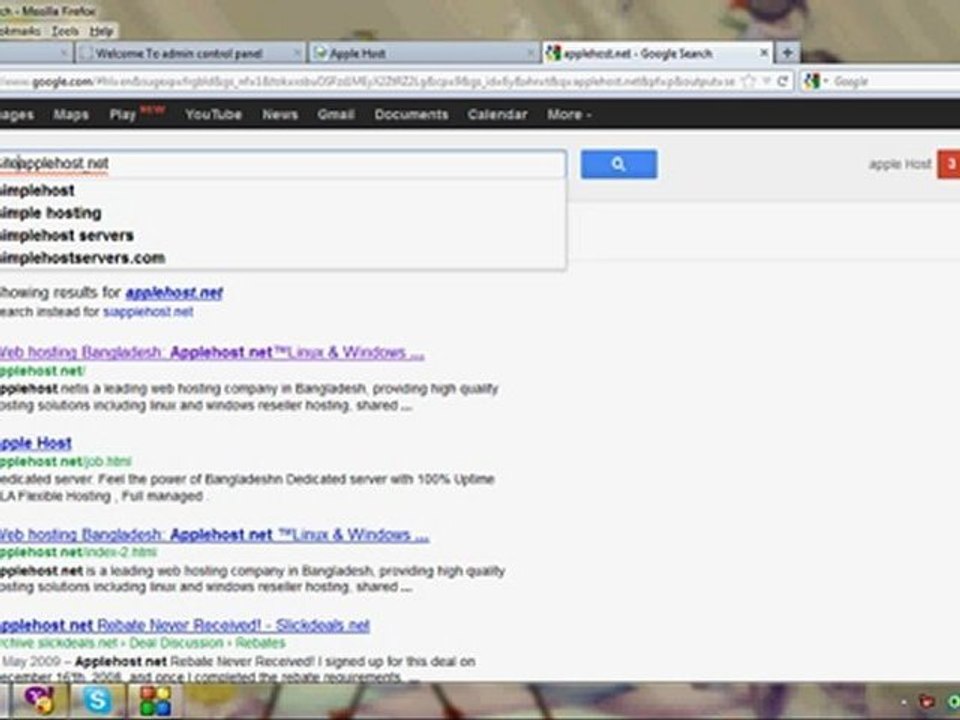Screen dimensions: 960x720
Task: Click green URL 'applehost.net/index-2.html'
Action: pos(78,552)
